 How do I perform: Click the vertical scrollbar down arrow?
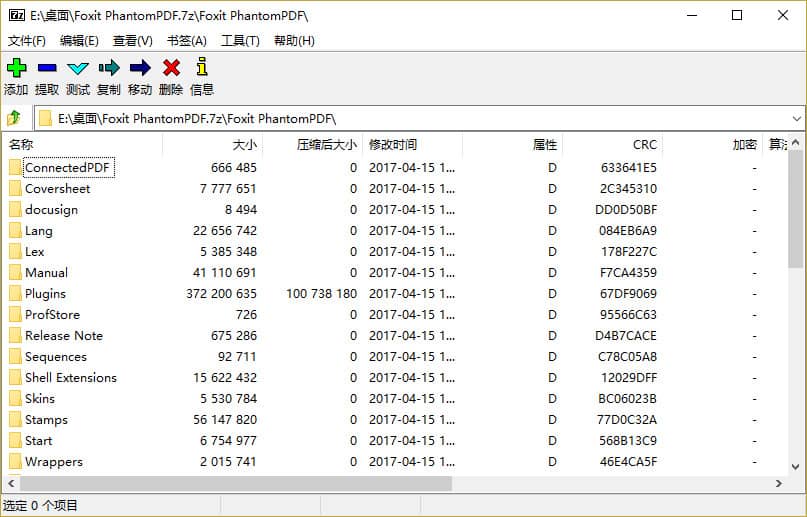(796, 465)
